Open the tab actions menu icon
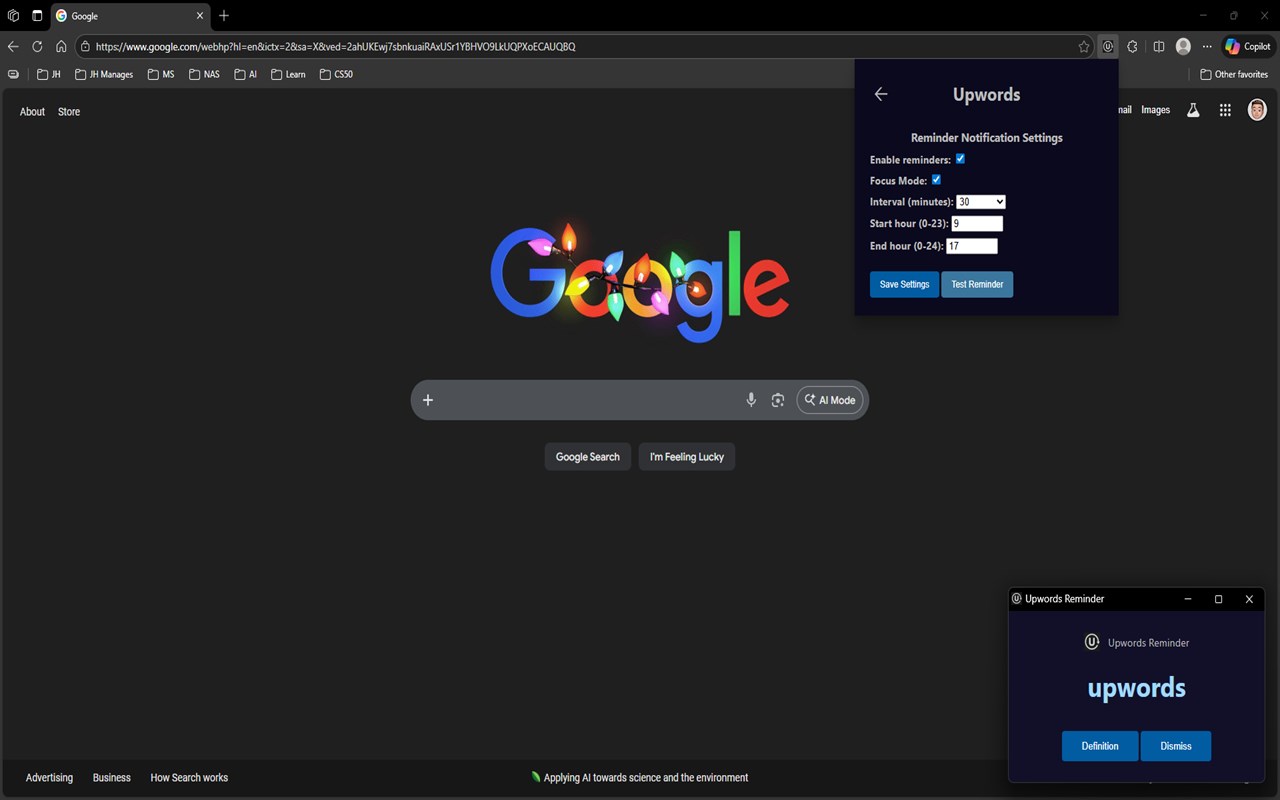 tap(37, 16)
